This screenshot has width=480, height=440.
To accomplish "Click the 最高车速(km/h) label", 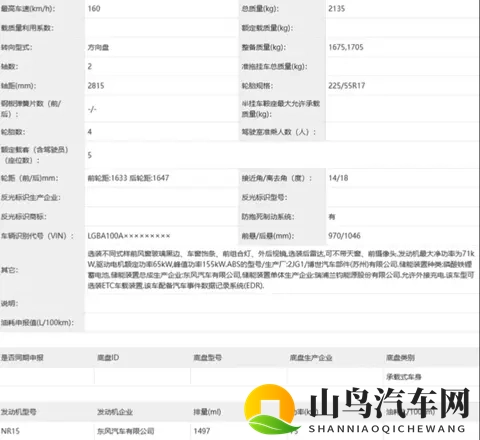I will pyautogui.click(x=28, y=9).
